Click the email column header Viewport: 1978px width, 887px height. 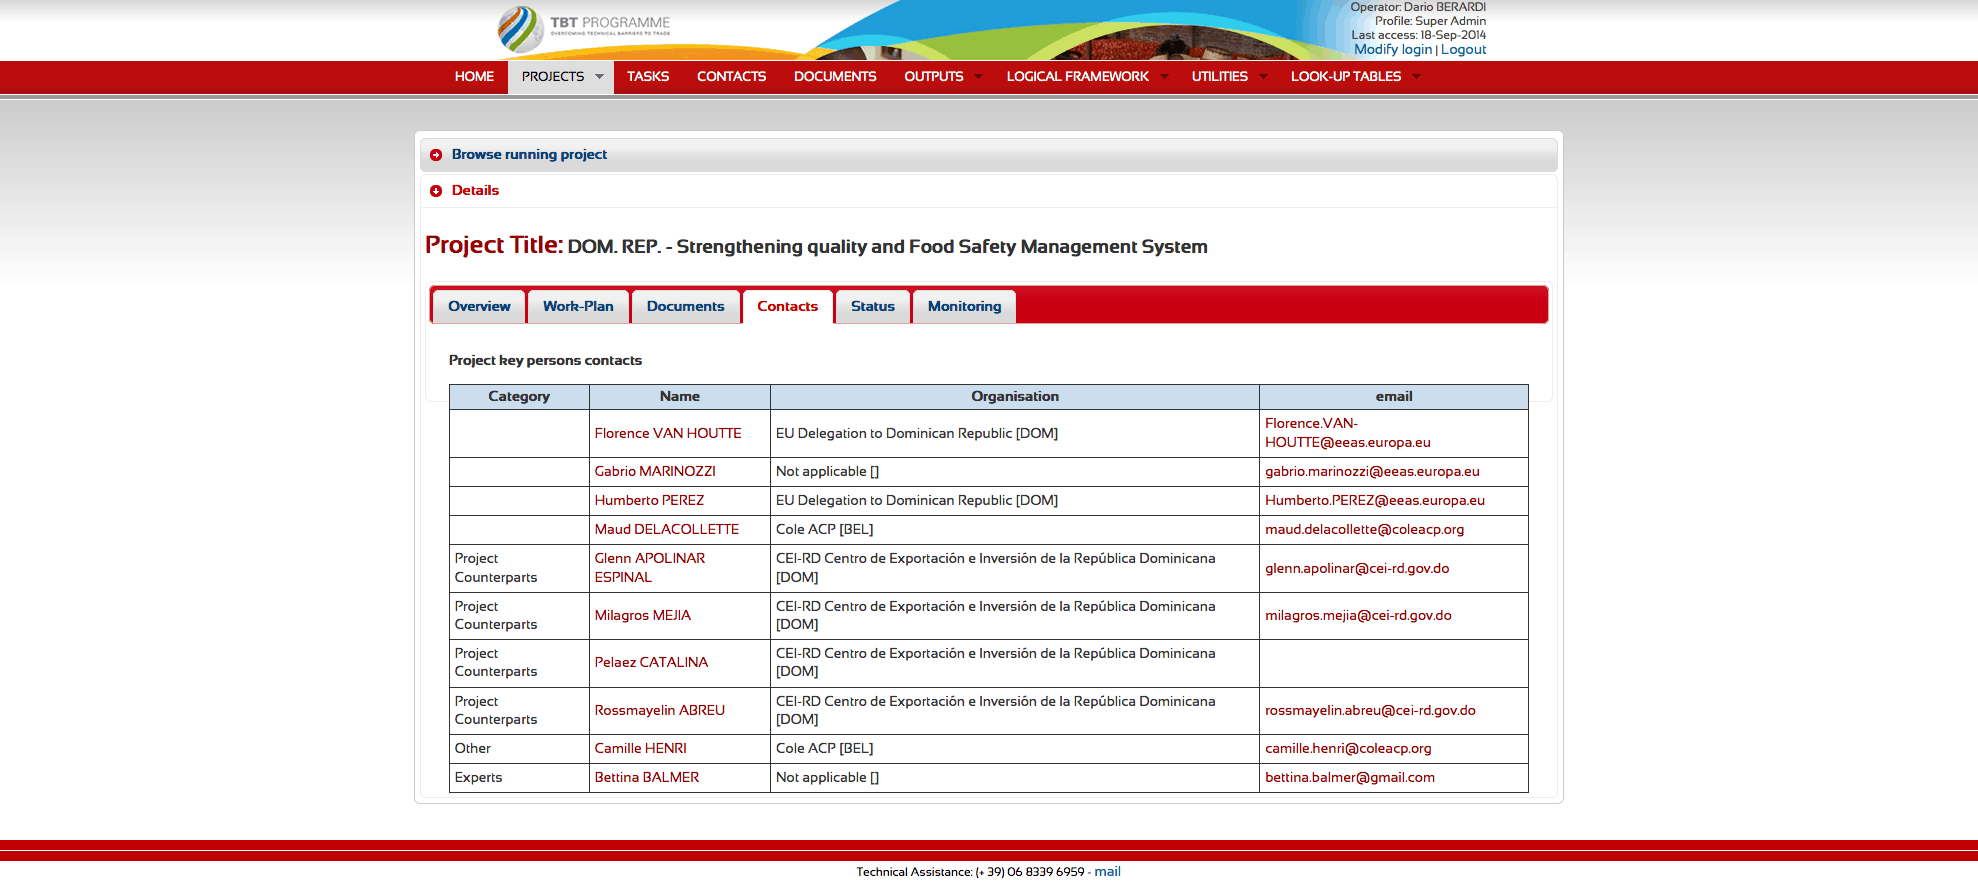(x=1394, y=397)
